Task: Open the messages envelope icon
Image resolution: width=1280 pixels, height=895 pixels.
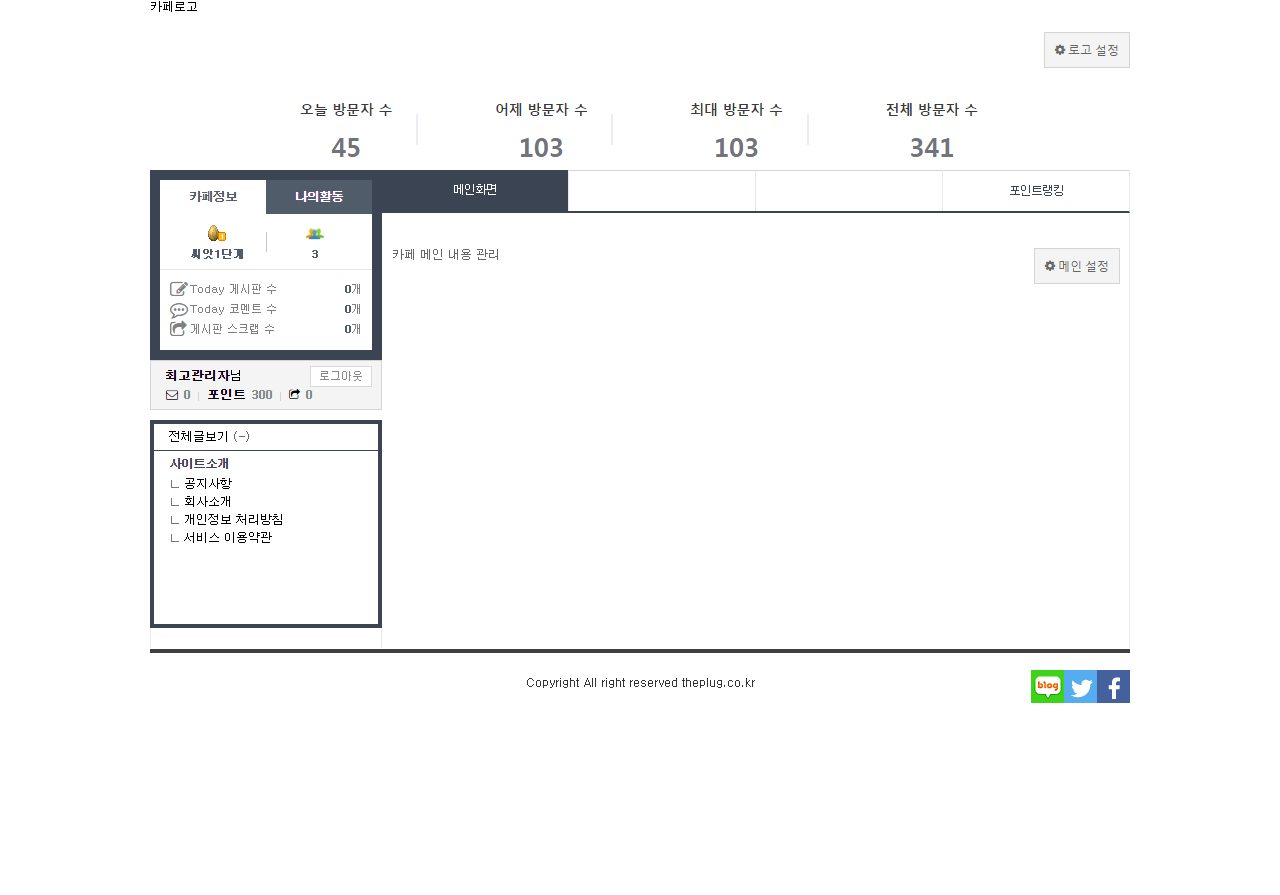Action: [x=172, y=395]
